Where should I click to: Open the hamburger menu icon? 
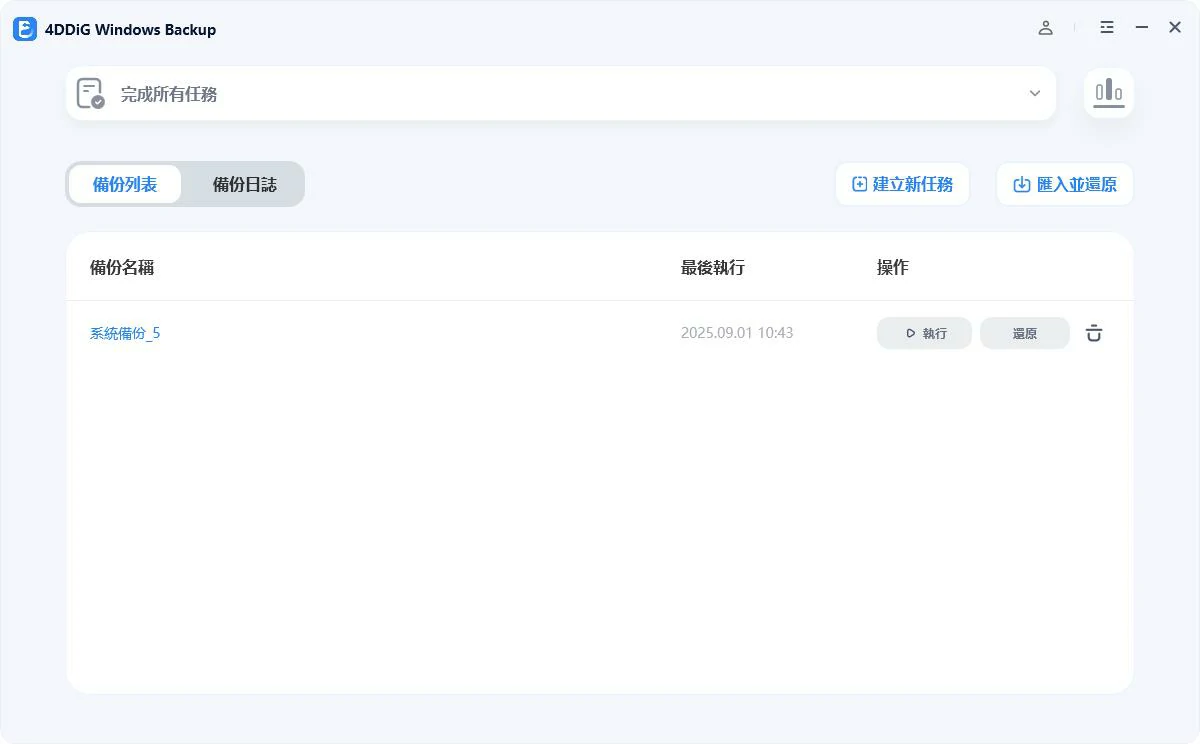pos(1107,28)
